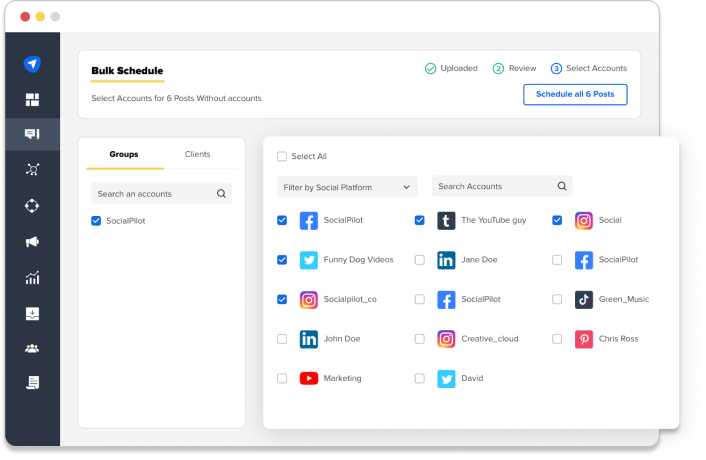Image resolution: width=706 pixels, height=460 pixels.
Task: Click the yellow minimize window button
Action: [x=40, y=17]
